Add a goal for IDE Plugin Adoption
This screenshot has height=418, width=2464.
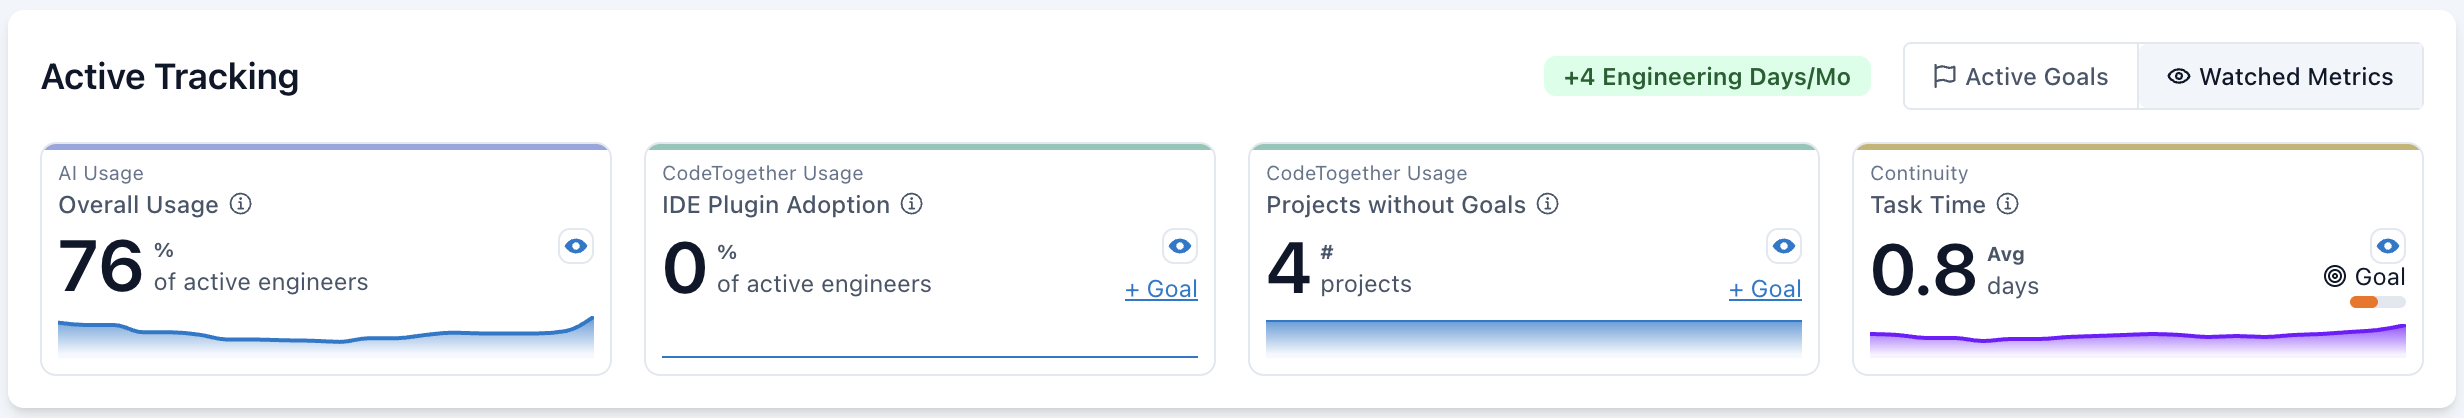coord(1161,289)
